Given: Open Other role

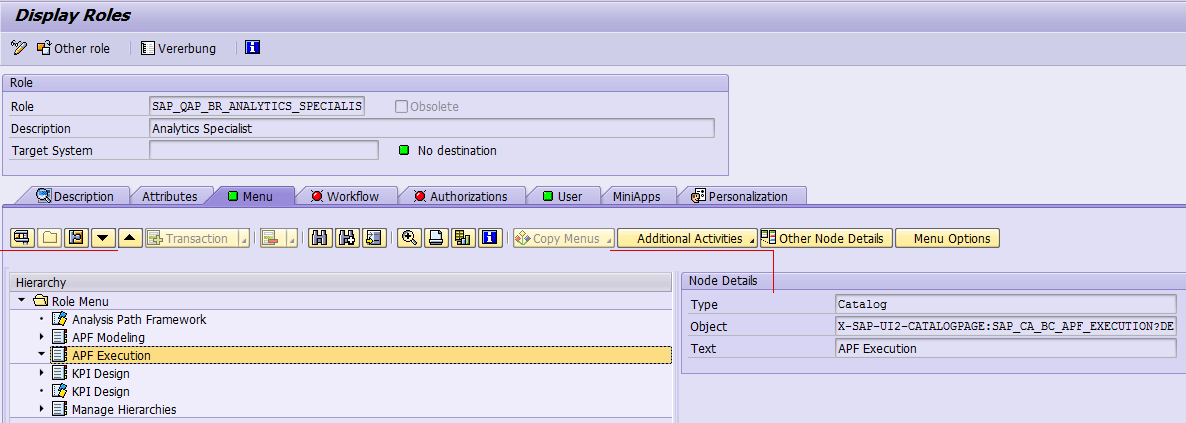Looking at the screenshot, I should (x=73, y=48).
